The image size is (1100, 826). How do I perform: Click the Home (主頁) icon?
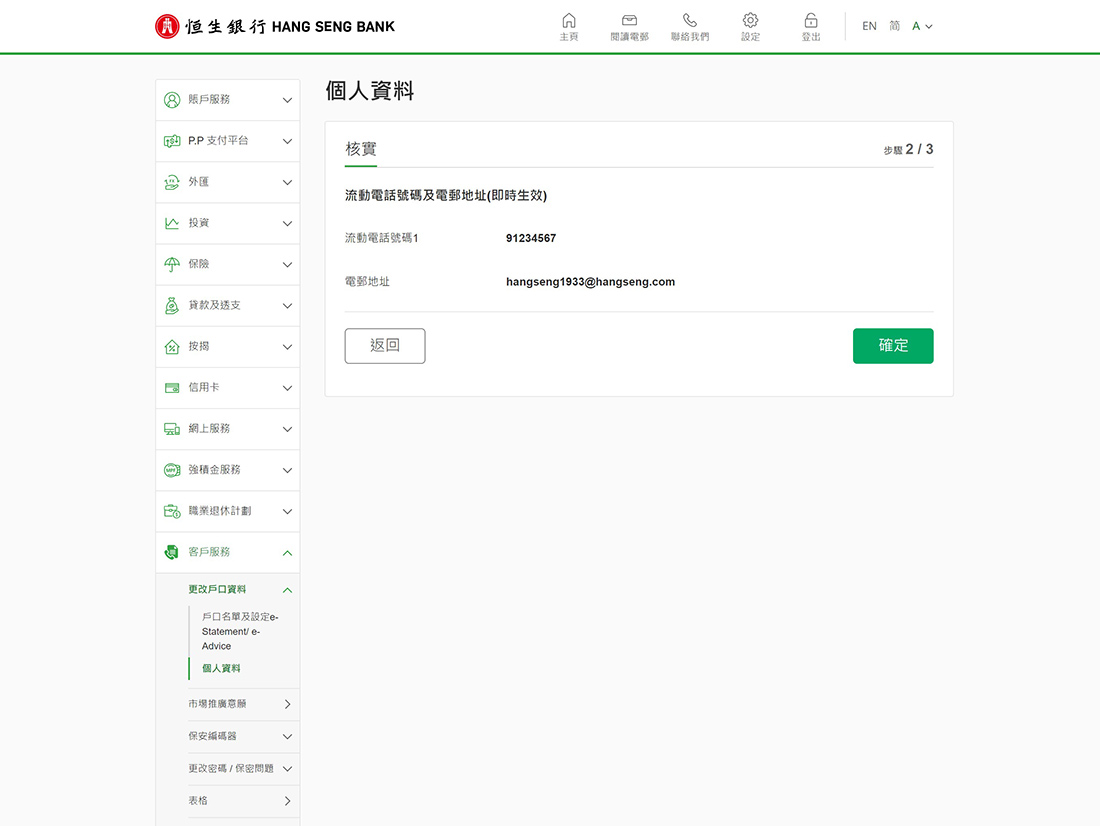pyautogui.click(x=568, y=21)
